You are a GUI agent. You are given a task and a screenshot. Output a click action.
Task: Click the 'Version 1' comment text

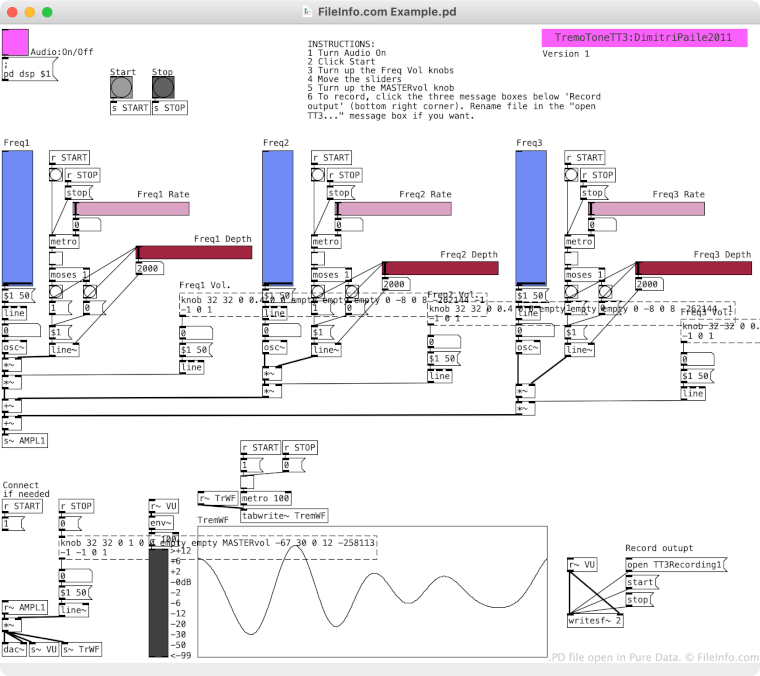click(x=566, y=54)
